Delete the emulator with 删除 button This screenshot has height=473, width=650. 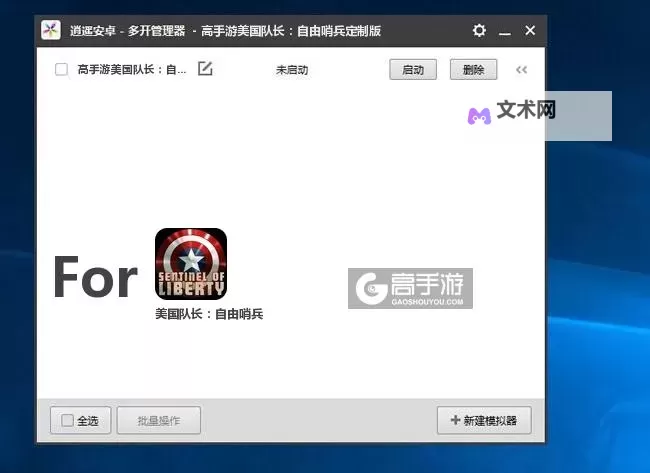coord(473,70)
